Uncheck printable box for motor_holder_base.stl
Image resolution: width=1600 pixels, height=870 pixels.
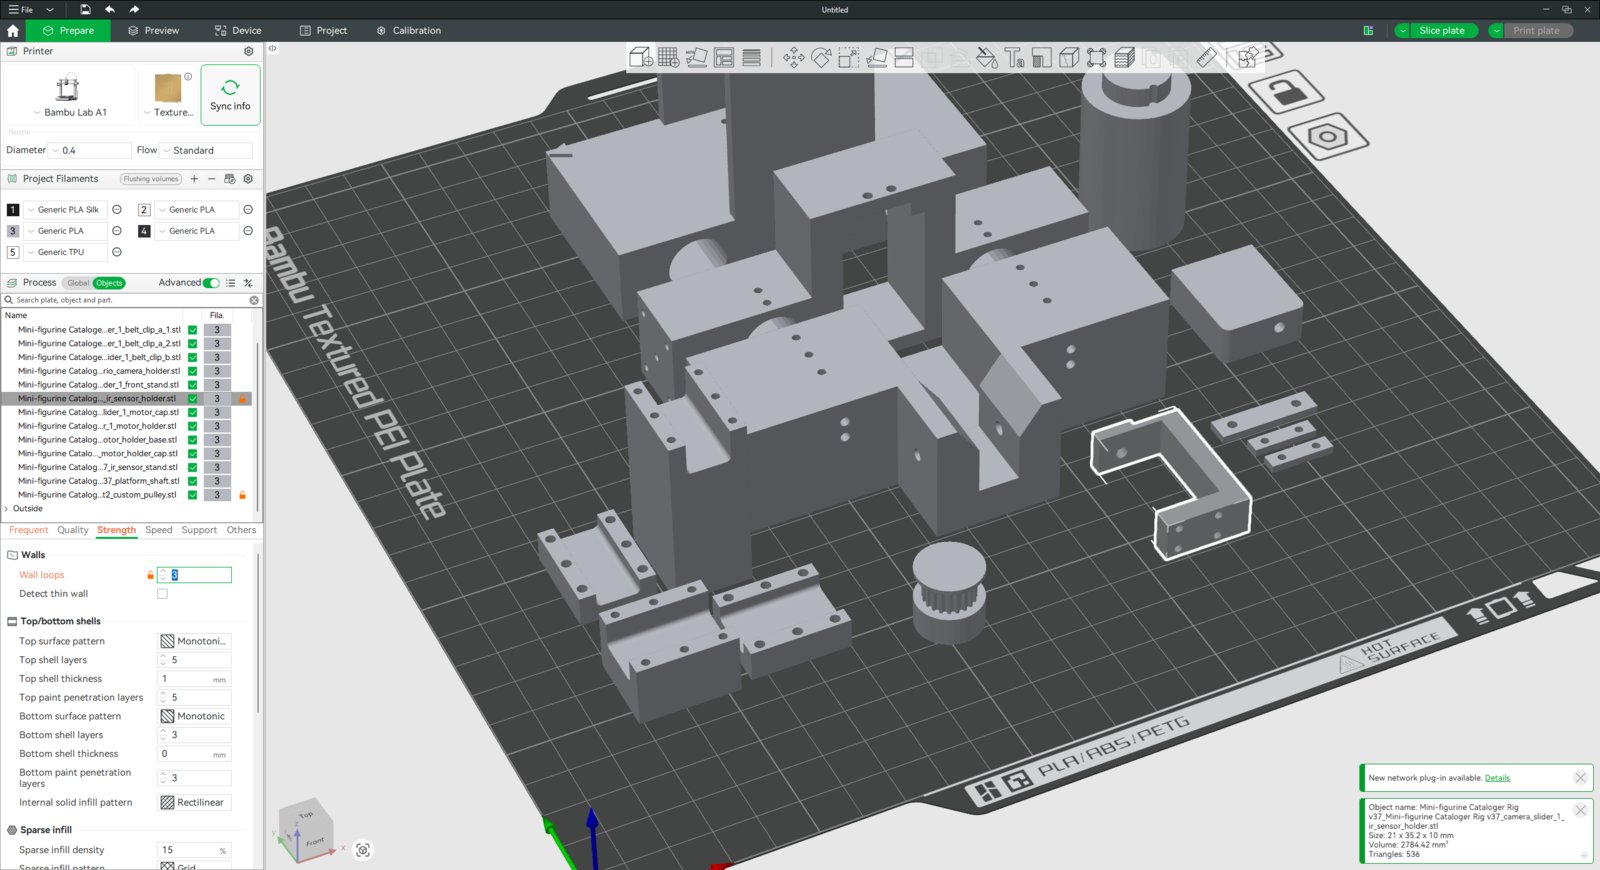pos(193,440)
